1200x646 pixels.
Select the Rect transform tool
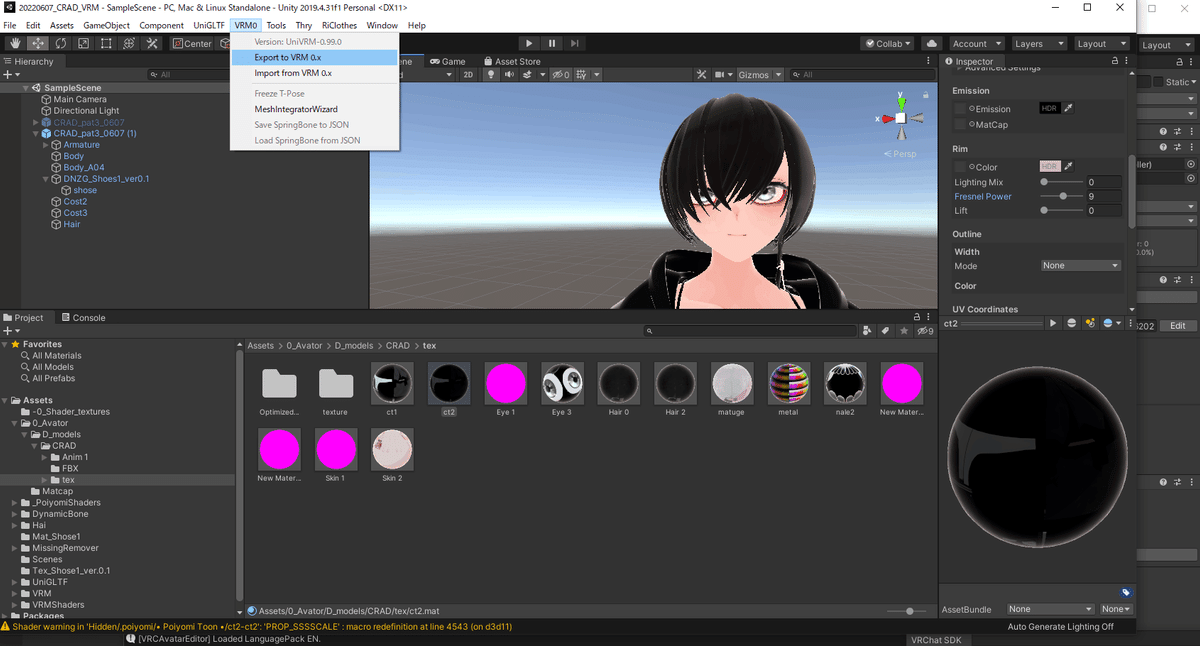pyautogui.click(x=107, y=43)
